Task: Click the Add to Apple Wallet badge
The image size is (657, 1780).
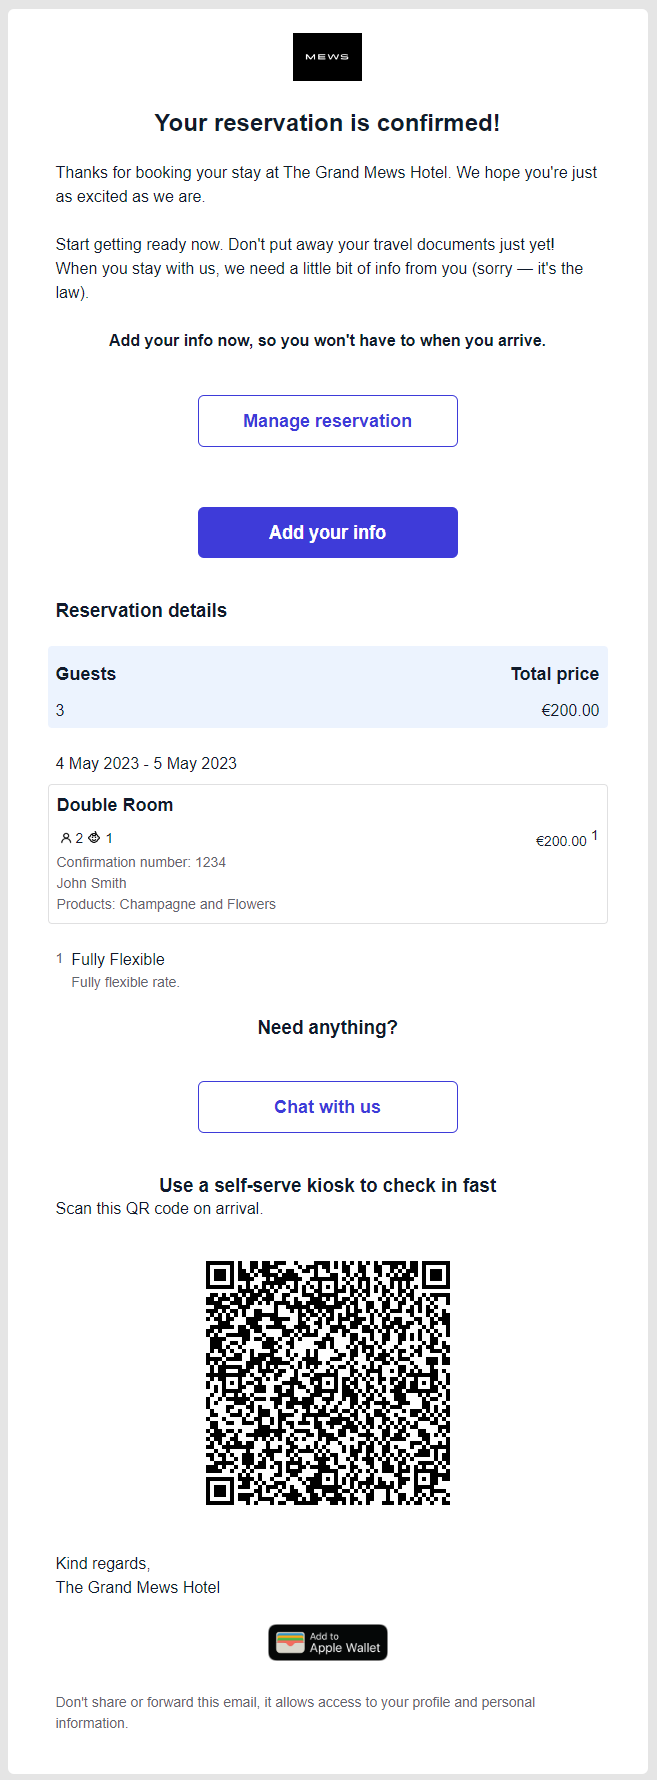Action: coord(327,1642)
